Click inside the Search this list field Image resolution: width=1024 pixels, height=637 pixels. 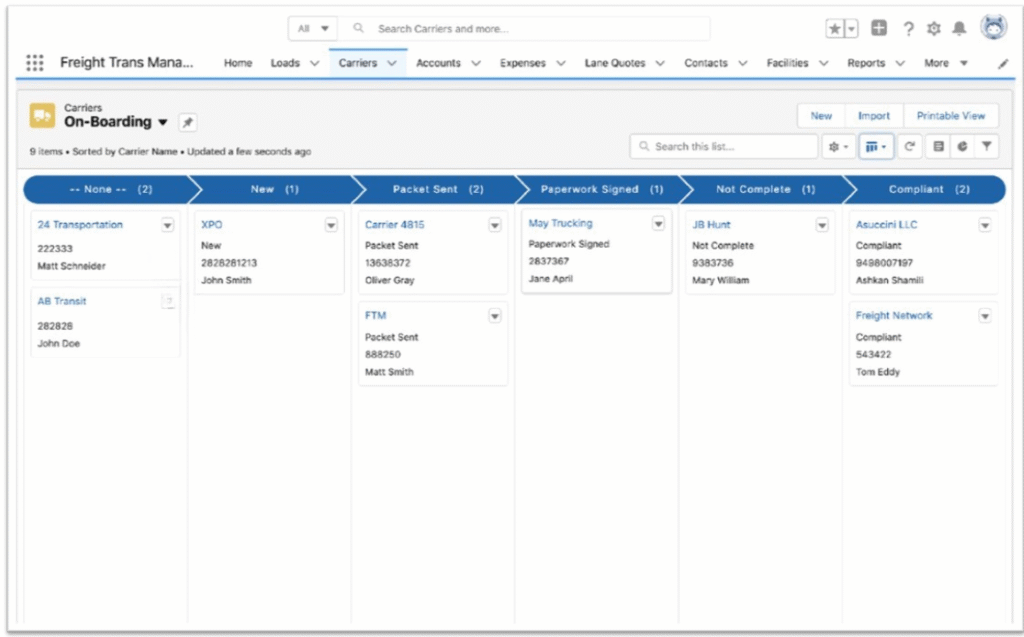[723, 146]
